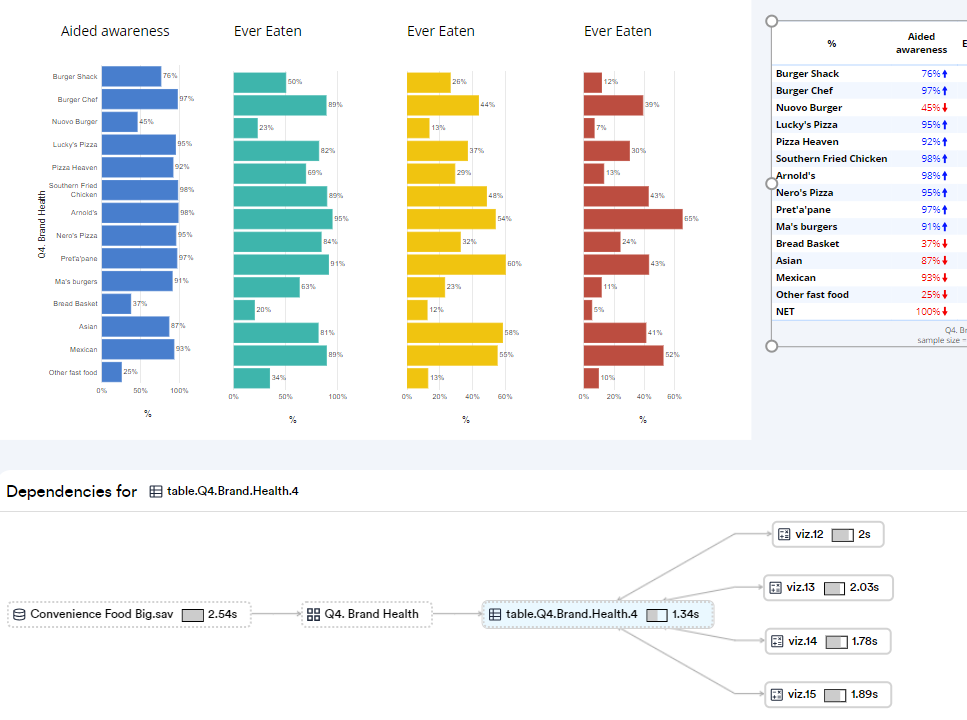
Task: Click the teal bar labeled 95%
Action: [x=283, y=219]
